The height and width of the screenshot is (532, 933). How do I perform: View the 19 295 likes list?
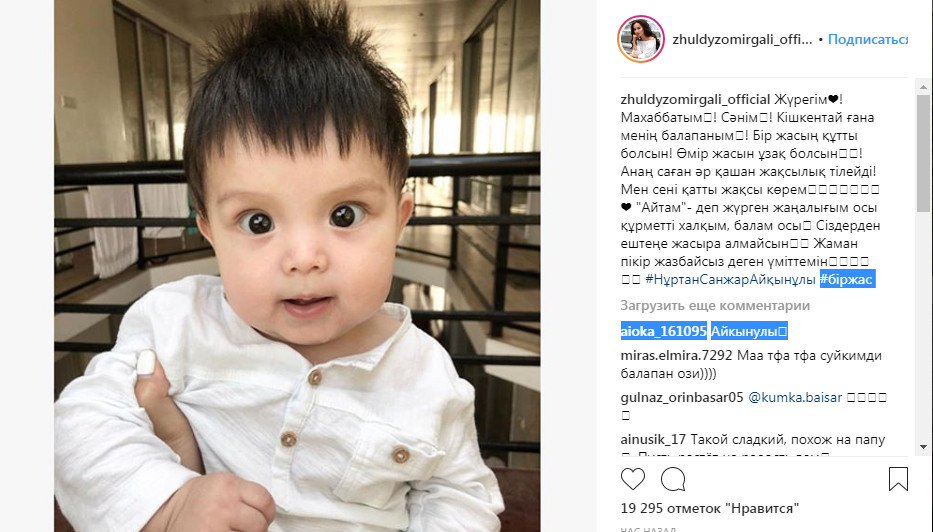click(x=709, y=508)
